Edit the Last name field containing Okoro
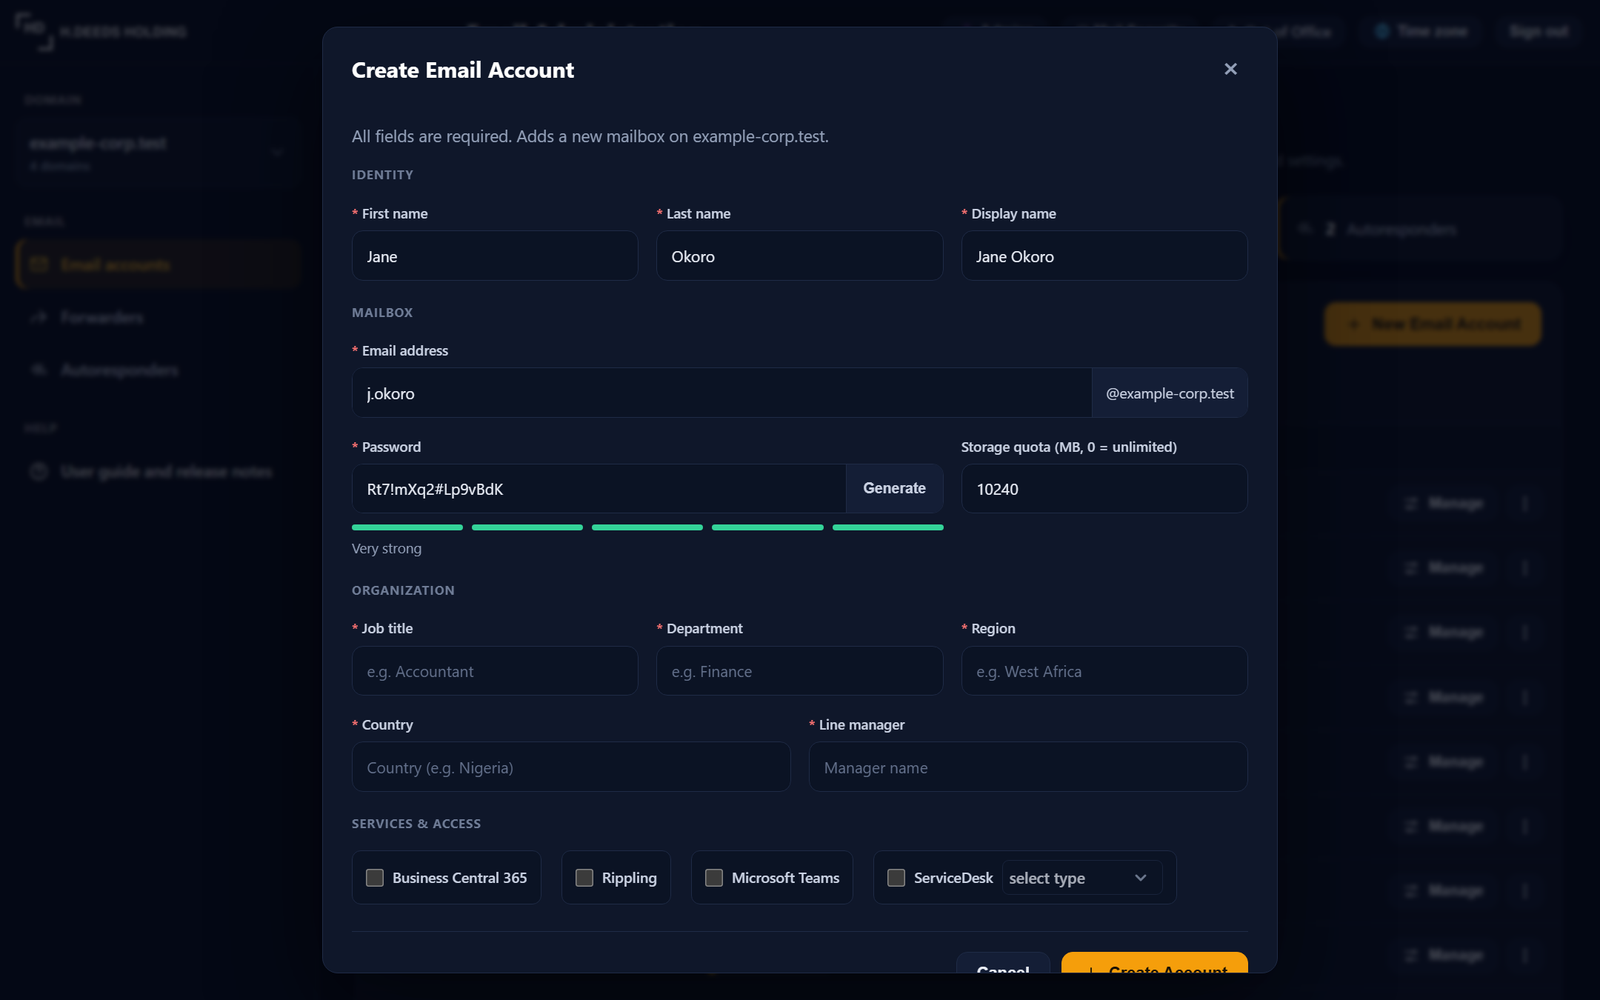 coord(799,256)
